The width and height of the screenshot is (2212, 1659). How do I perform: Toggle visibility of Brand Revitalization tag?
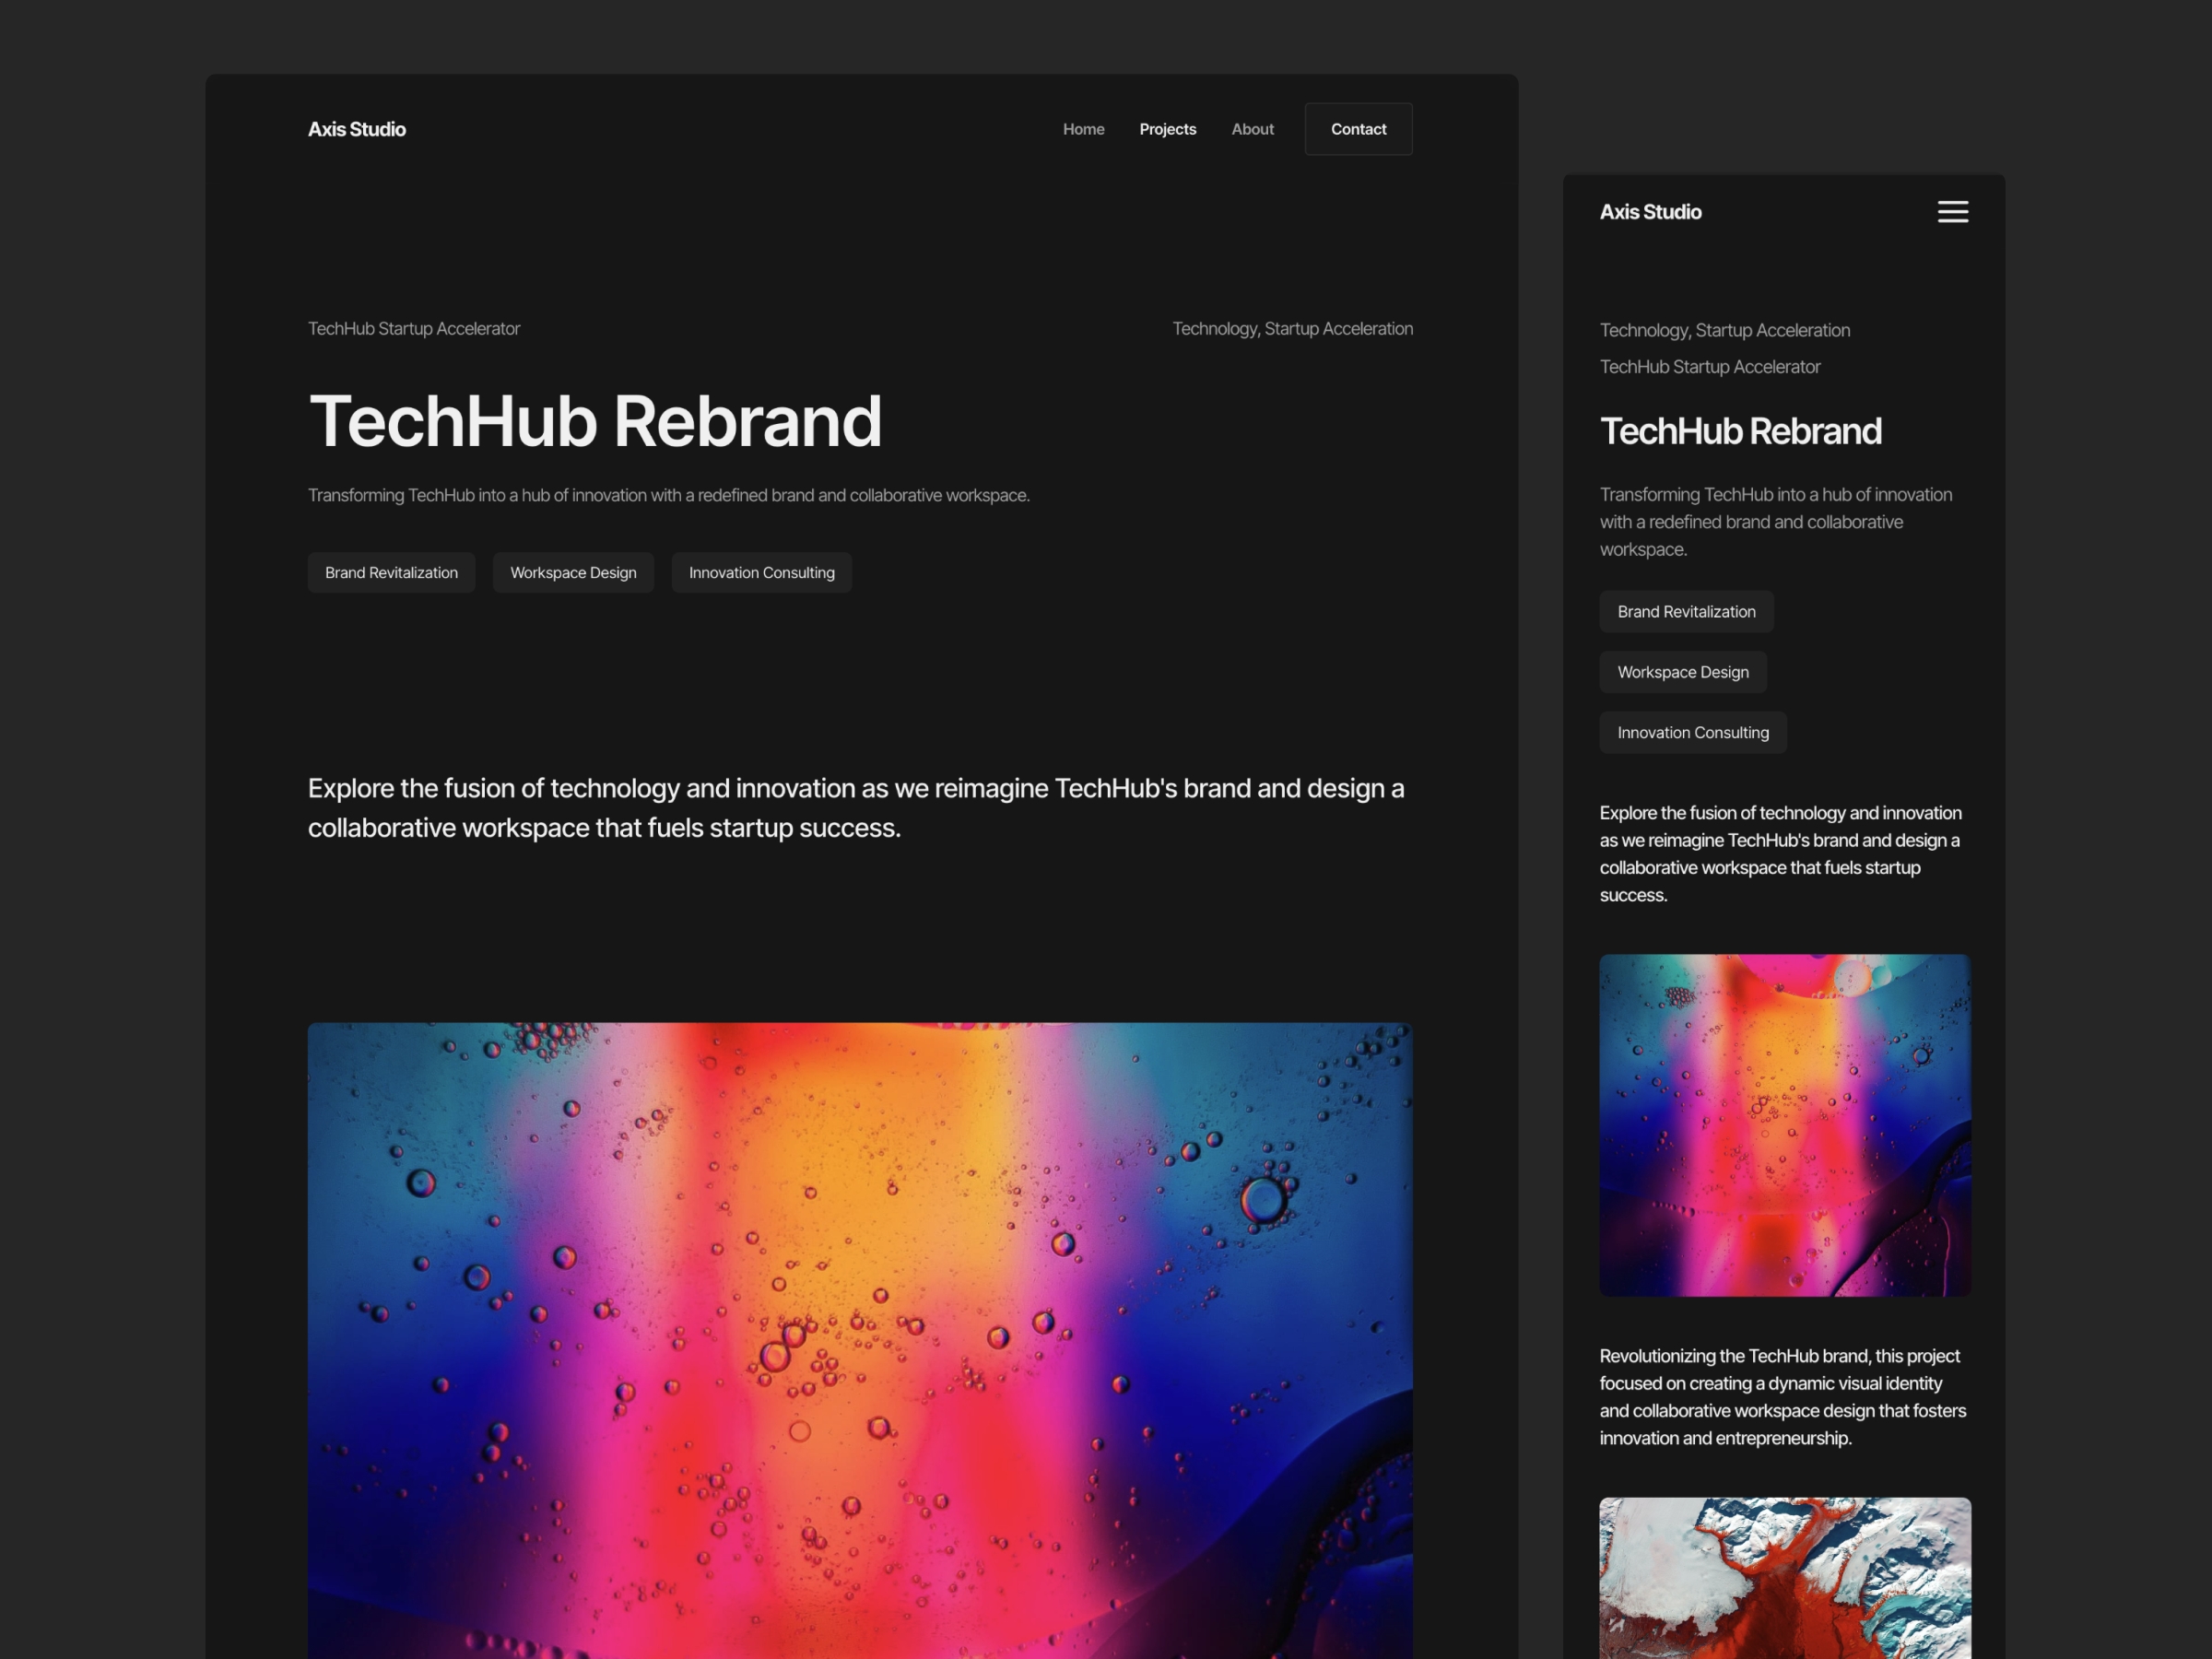click(390, 571)
